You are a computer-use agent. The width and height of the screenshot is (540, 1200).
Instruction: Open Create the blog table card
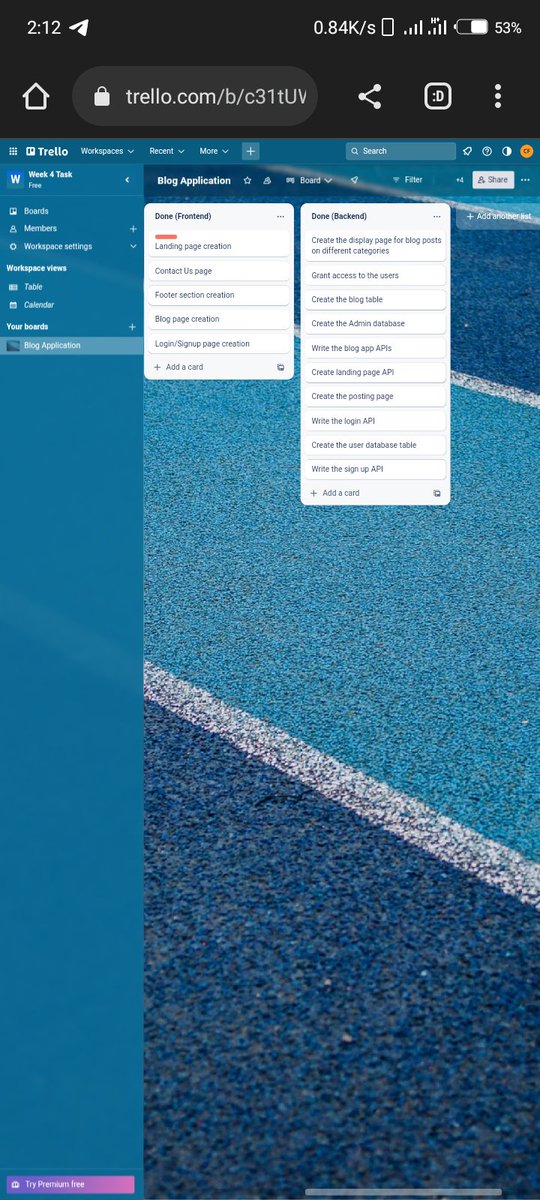[x=375, y=299]
